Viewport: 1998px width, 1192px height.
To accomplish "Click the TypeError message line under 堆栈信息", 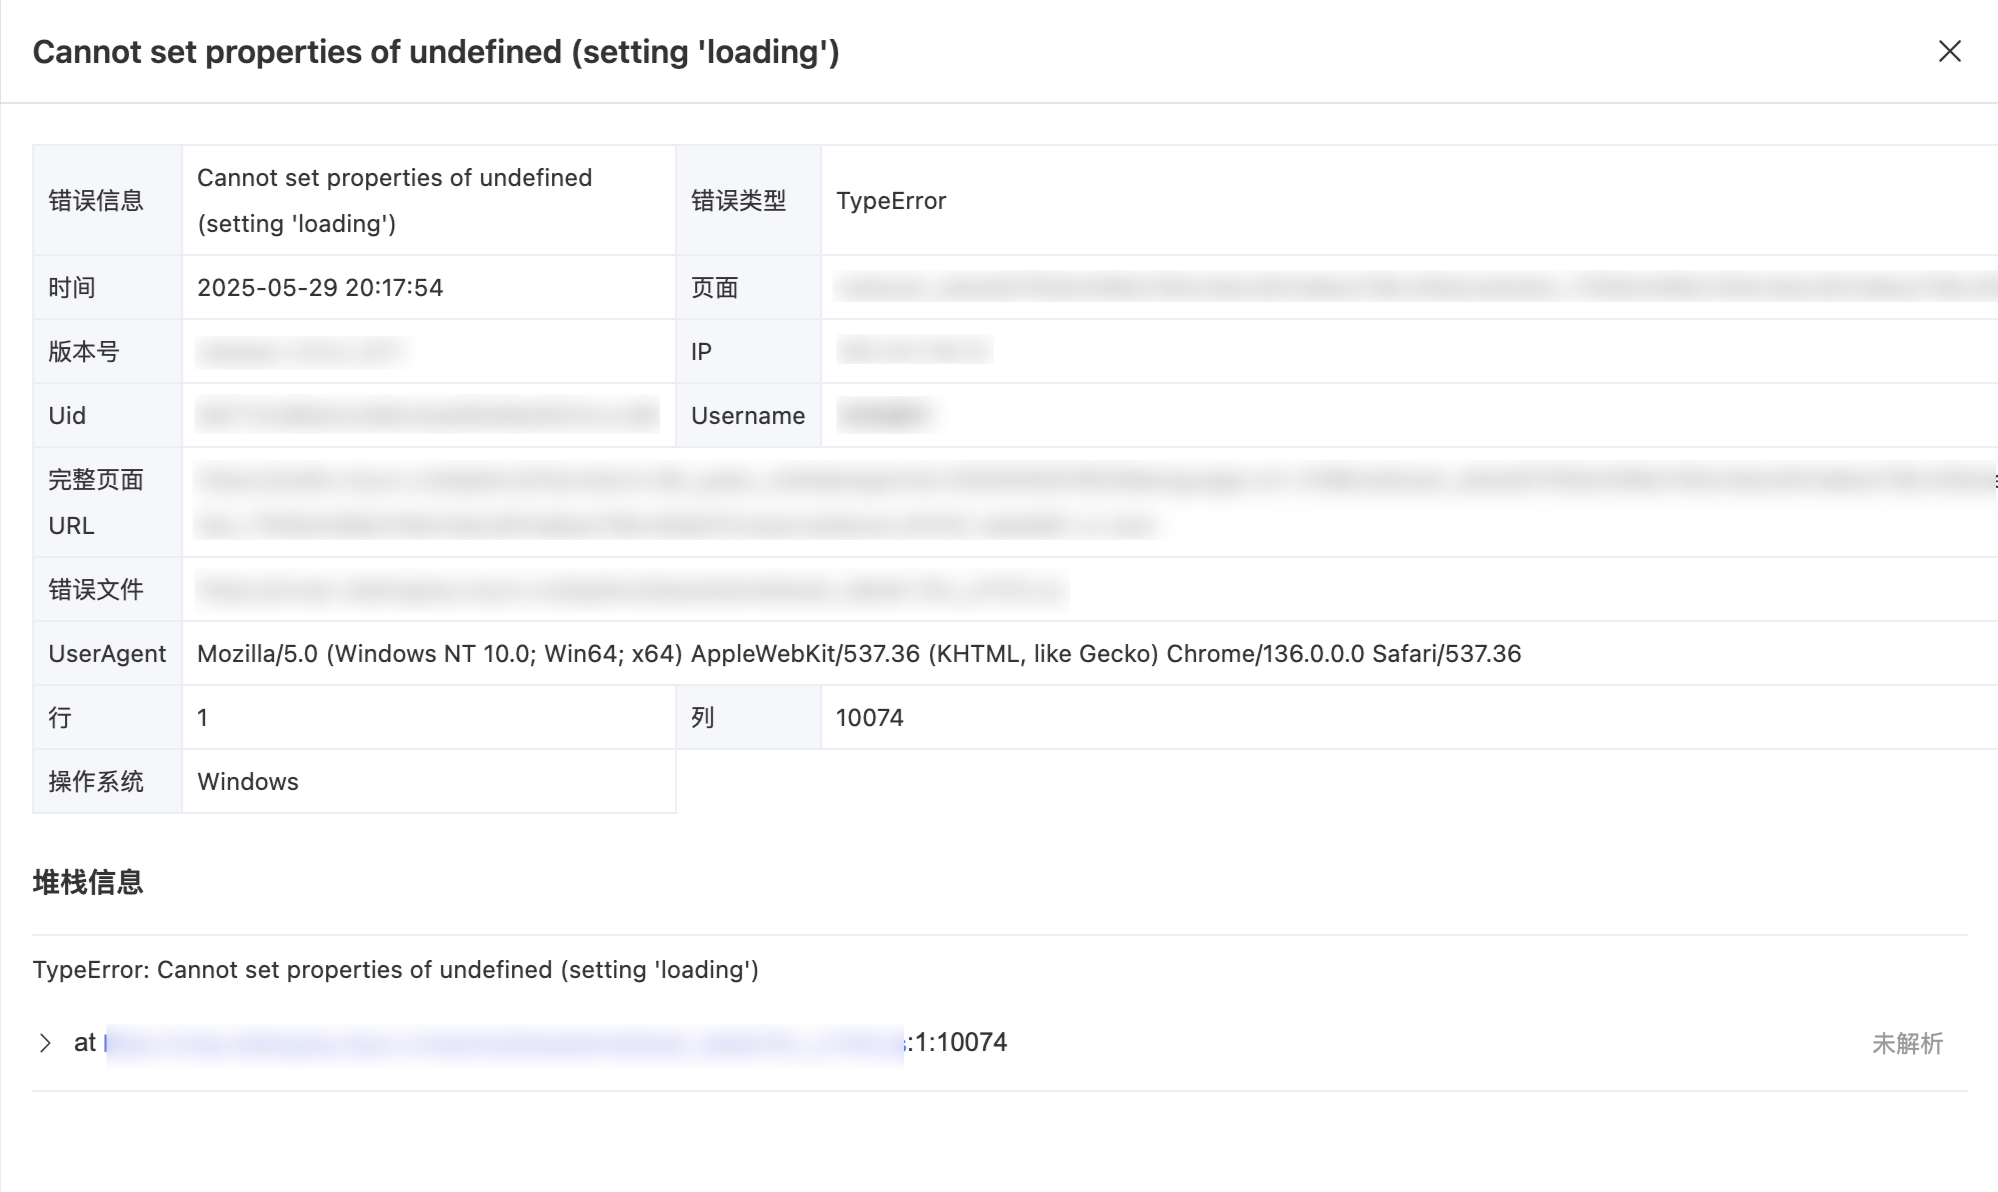I will pyautogui.click(x=396, y=970).
